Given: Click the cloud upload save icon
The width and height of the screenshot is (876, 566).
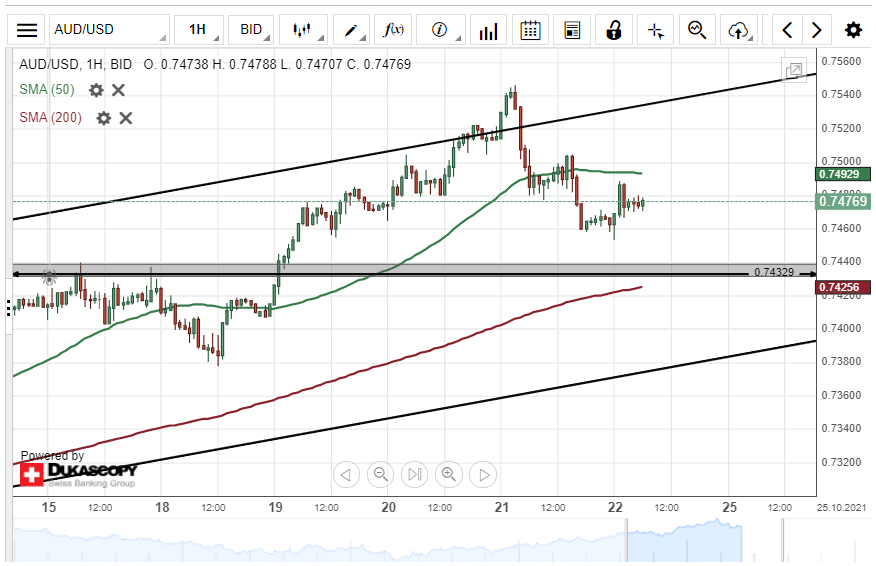Looking at the screenshot, I should click(739, 30).
